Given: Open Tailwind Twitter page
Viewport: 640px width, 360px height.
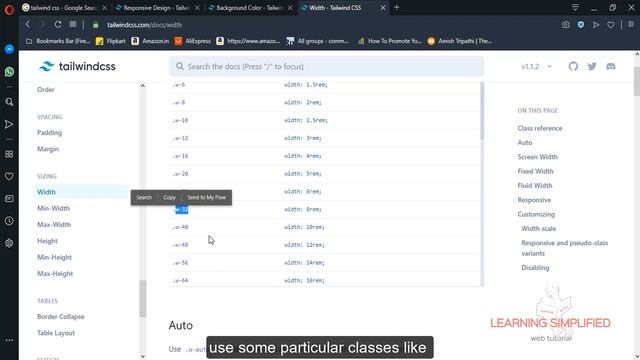Looking at the screenshot, I should pyautogui.click(x=592, y=67).
